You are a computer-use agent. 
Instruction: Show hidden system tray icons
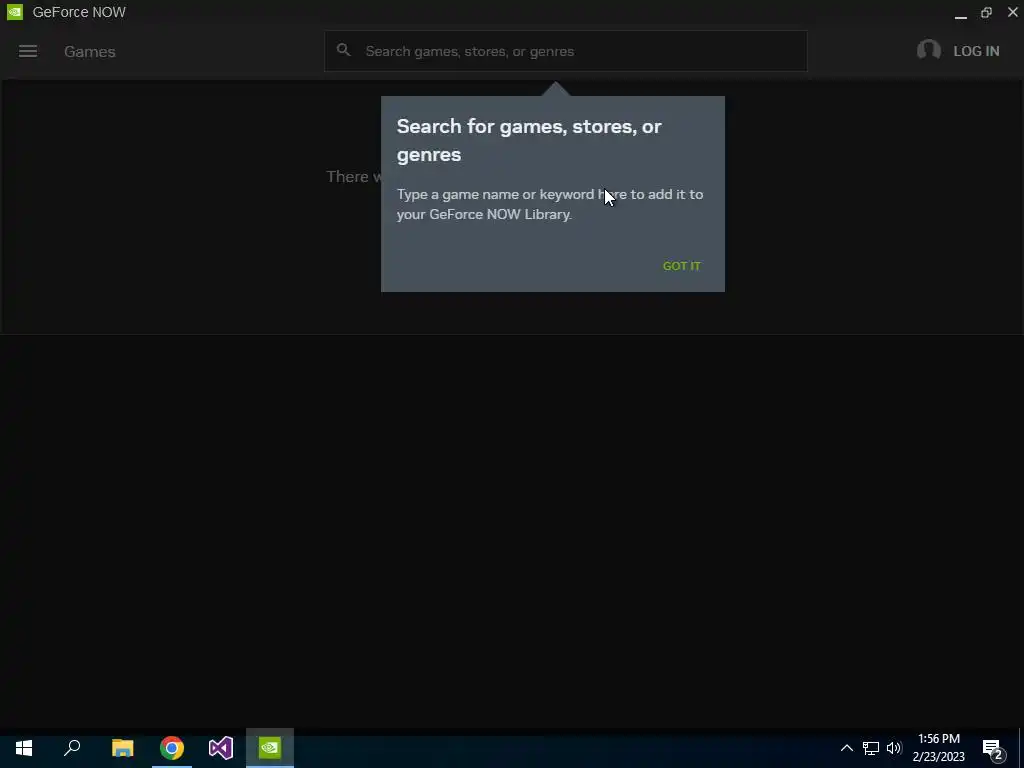click(x=846, y=748)
